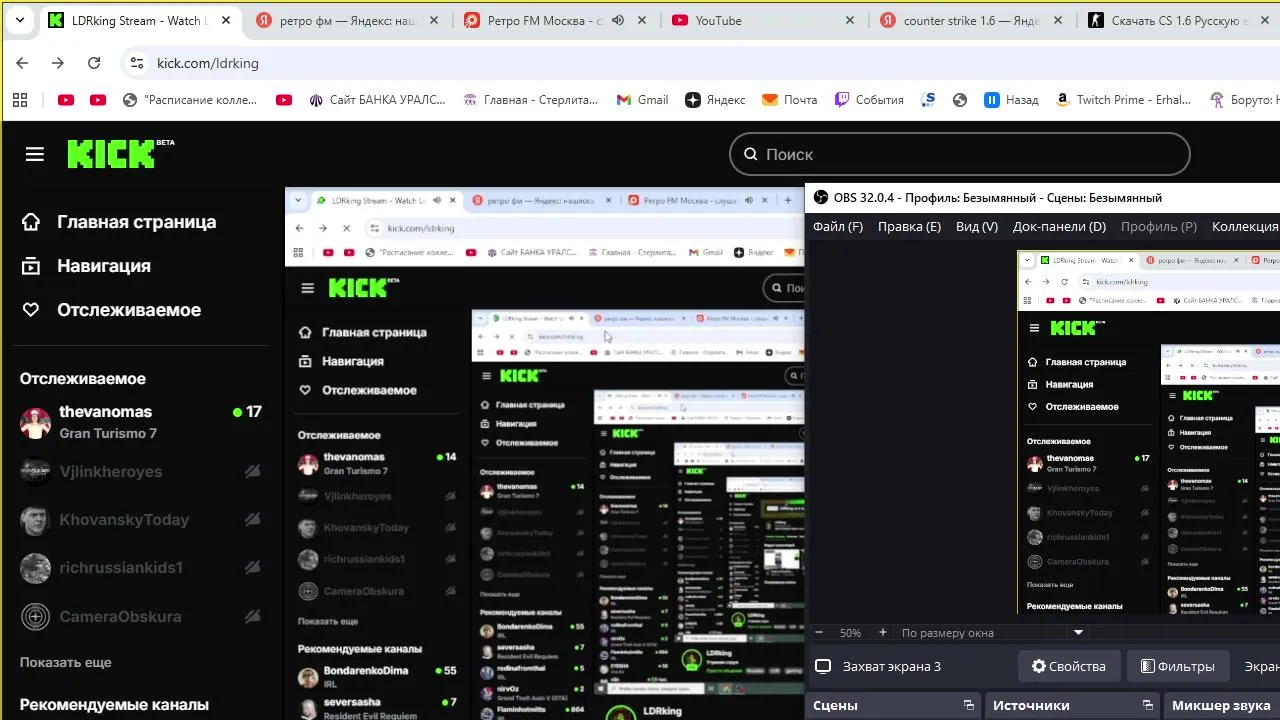1280x720 pixels.
Task: Close the LDRking Stream tab
Action: [226, 20]
